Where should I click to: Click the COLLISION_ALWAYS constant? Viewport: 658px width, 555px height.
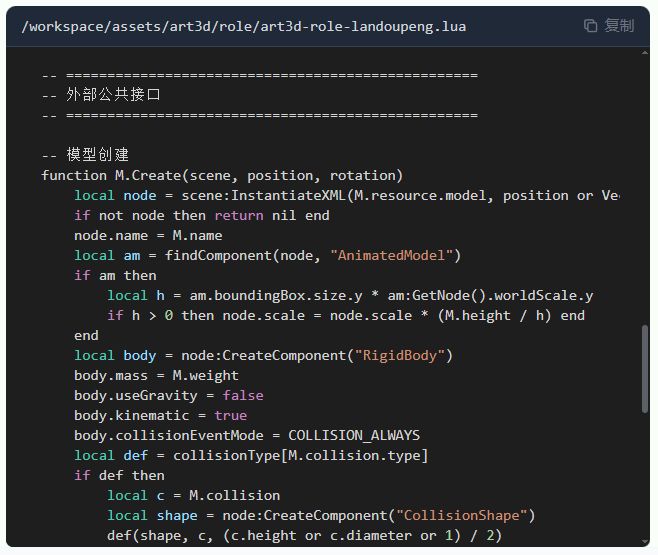(x=354, y=435)
